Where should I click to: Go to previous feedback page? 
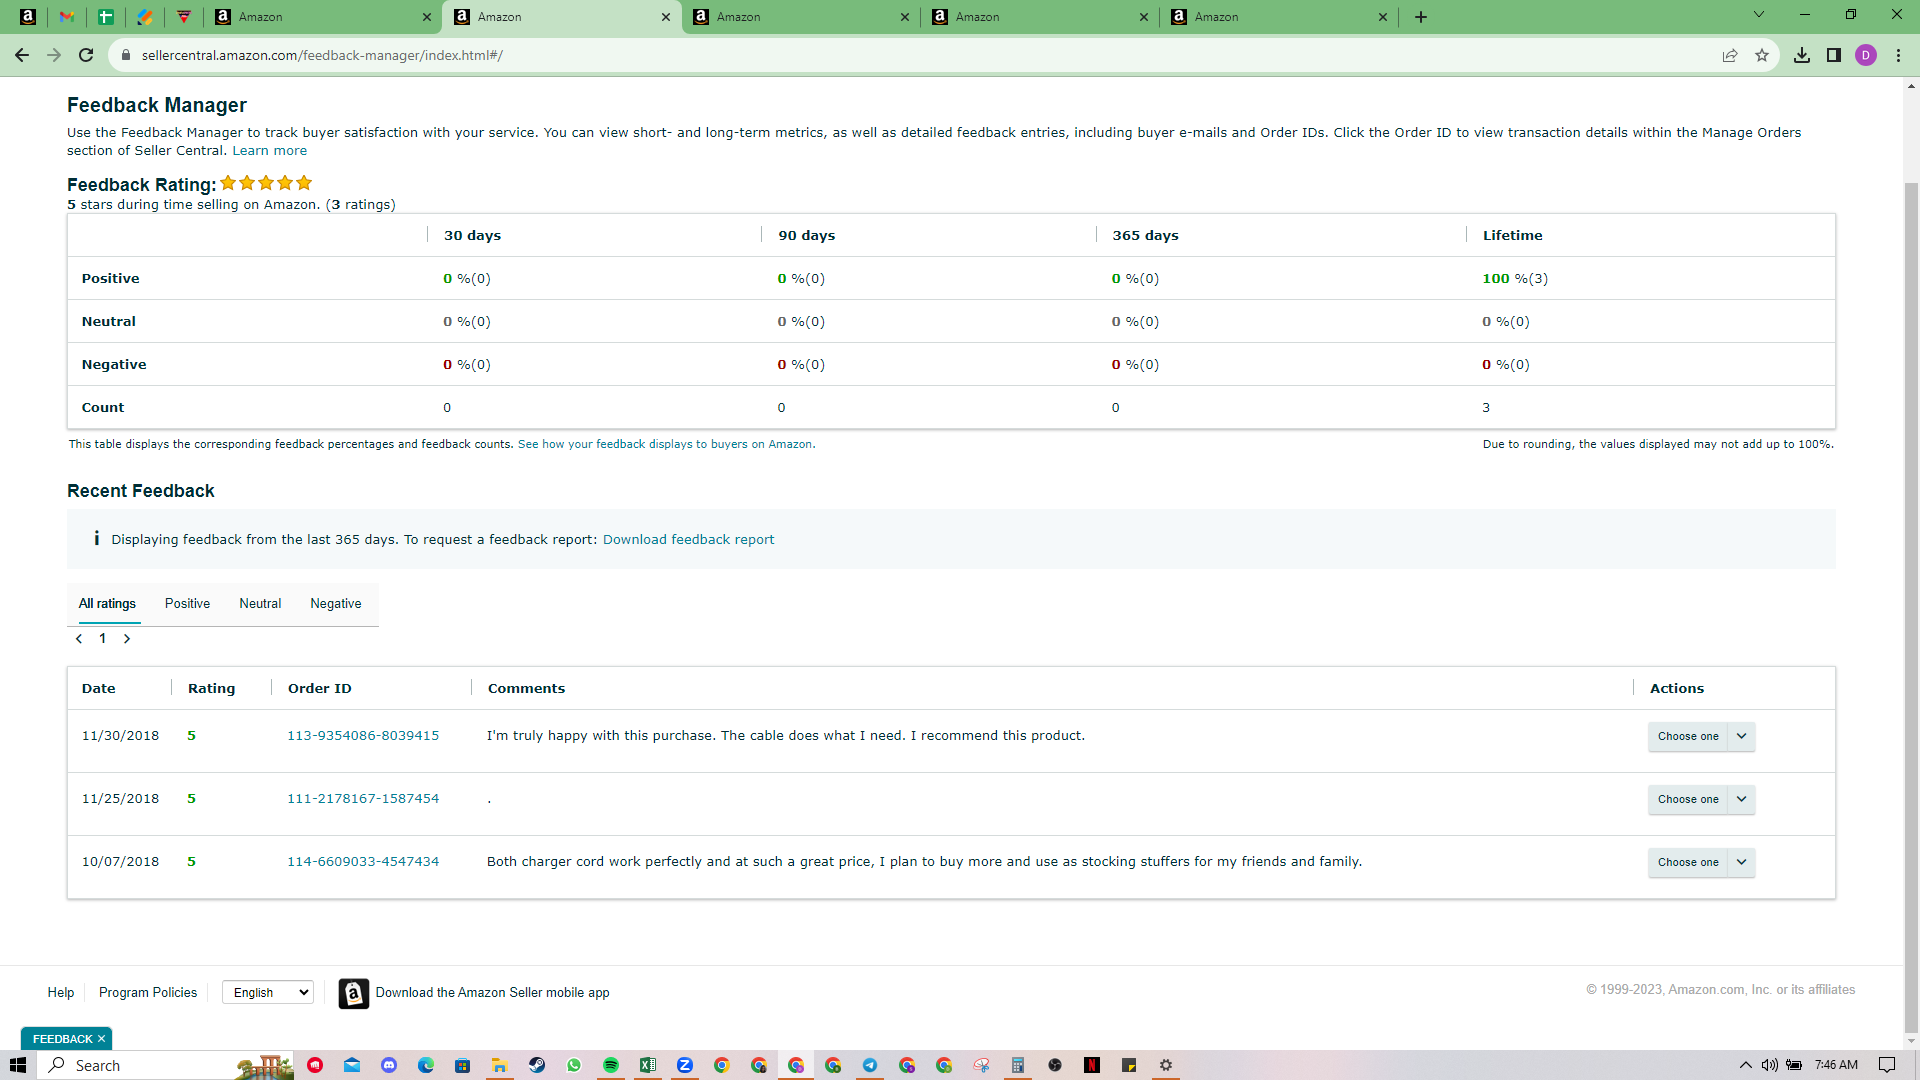click(x=79, y=639)
